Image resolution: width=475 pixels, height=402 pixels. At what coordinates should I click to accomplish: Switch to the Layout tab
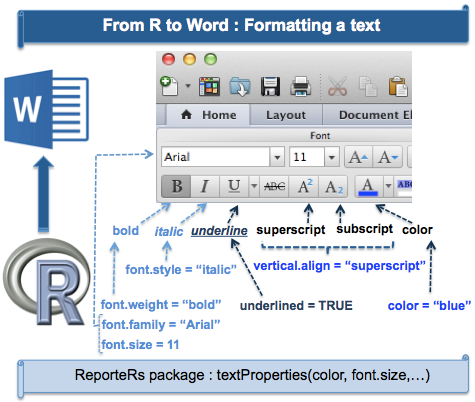tap(286, 115)
